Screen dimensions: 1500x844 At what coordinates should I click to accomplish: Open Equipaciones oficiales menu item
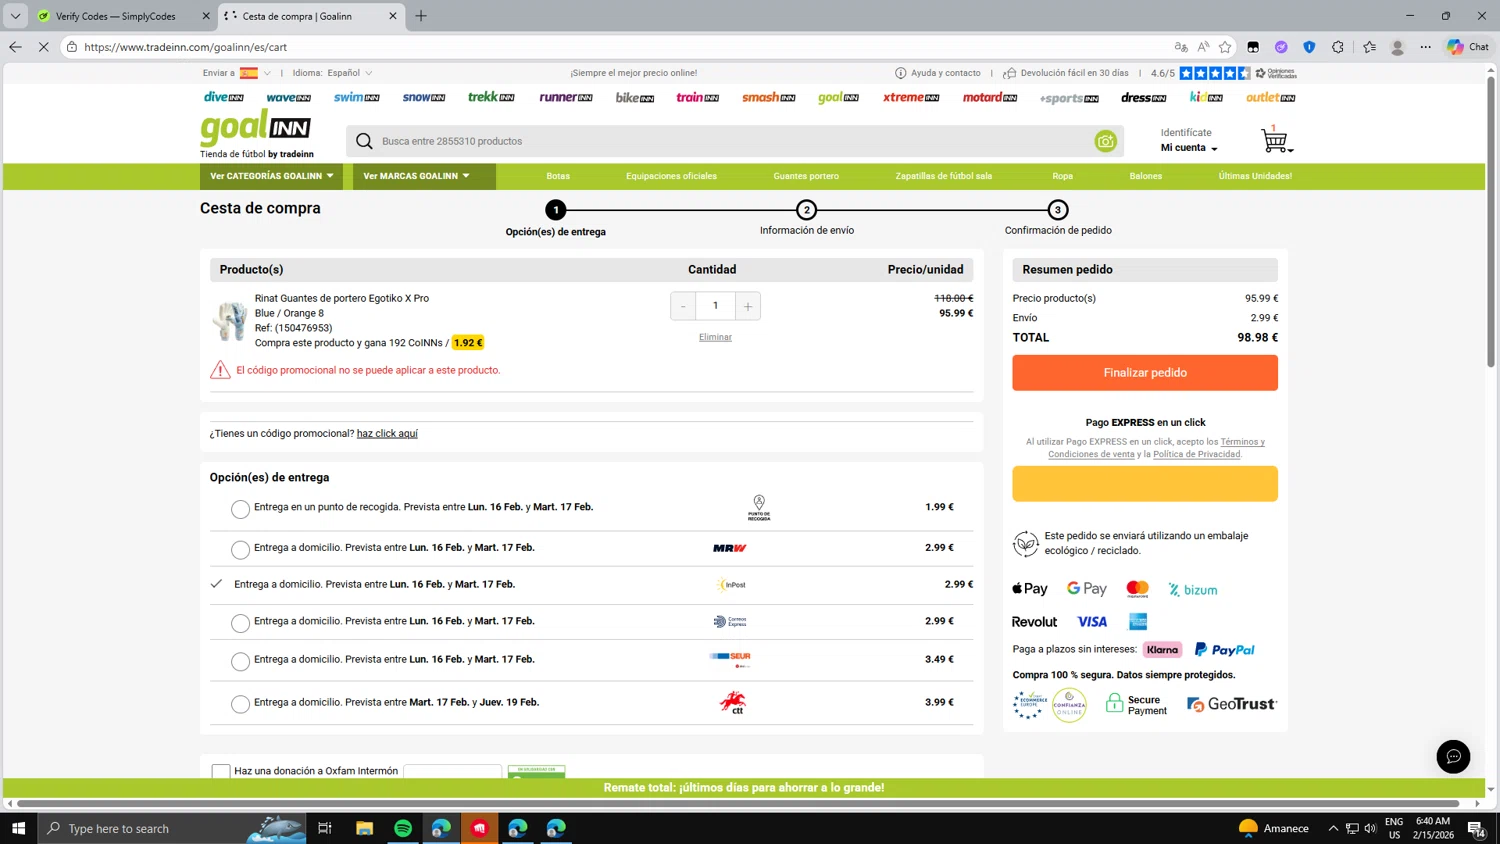(671, 176)
